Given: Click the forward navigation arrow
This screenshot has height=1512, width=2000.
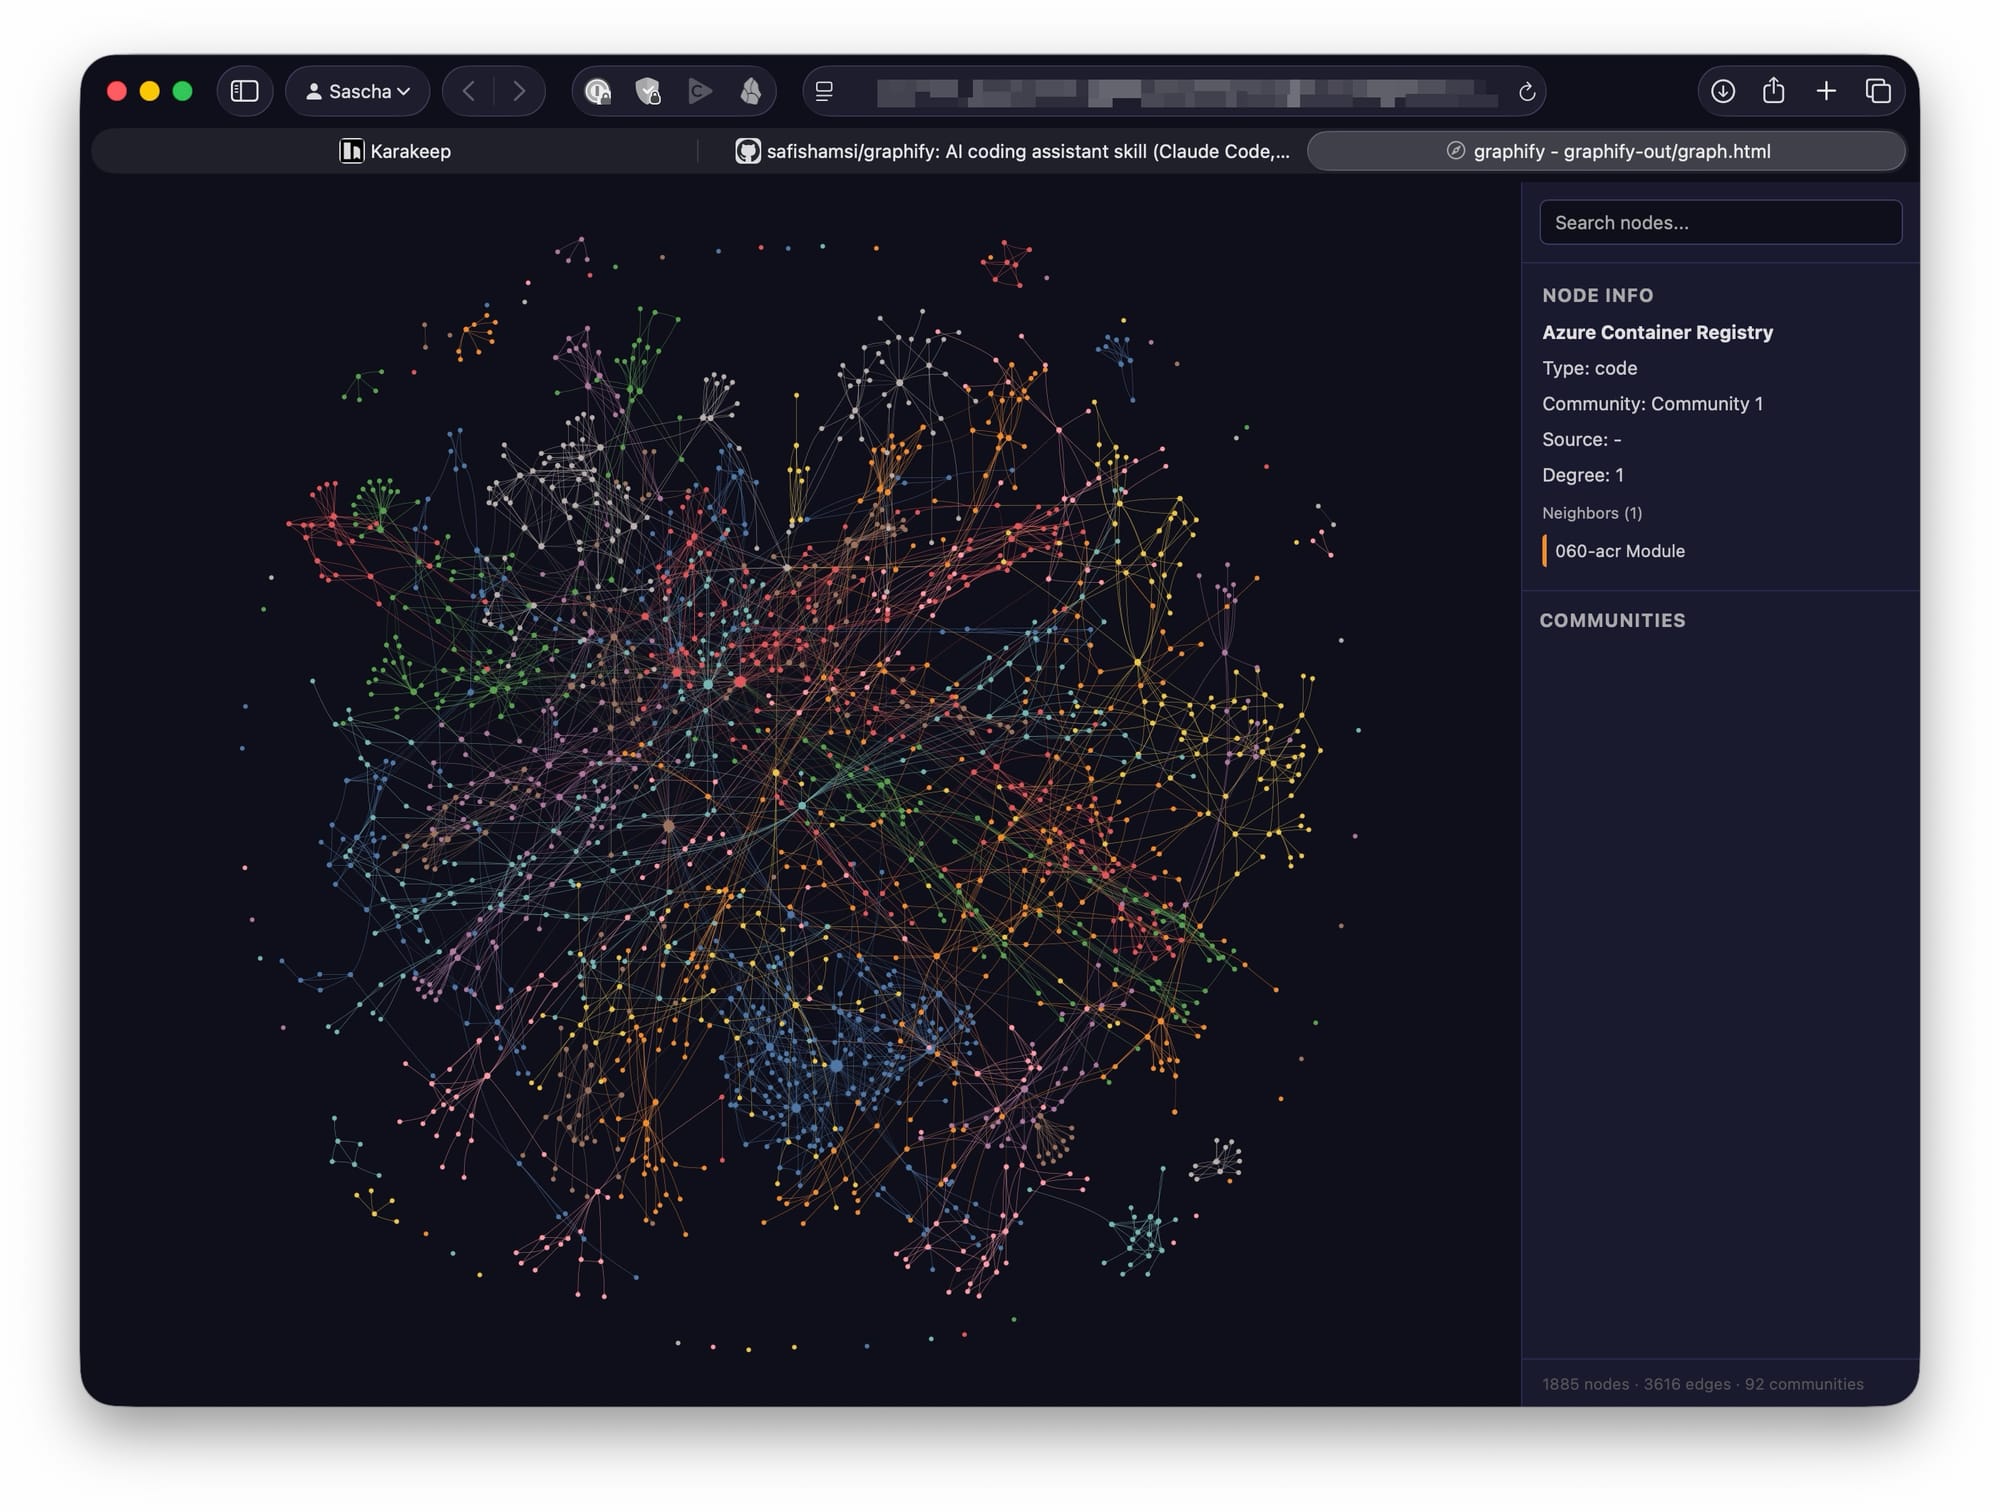Looking at the screenshot, I should pos(519,90).
